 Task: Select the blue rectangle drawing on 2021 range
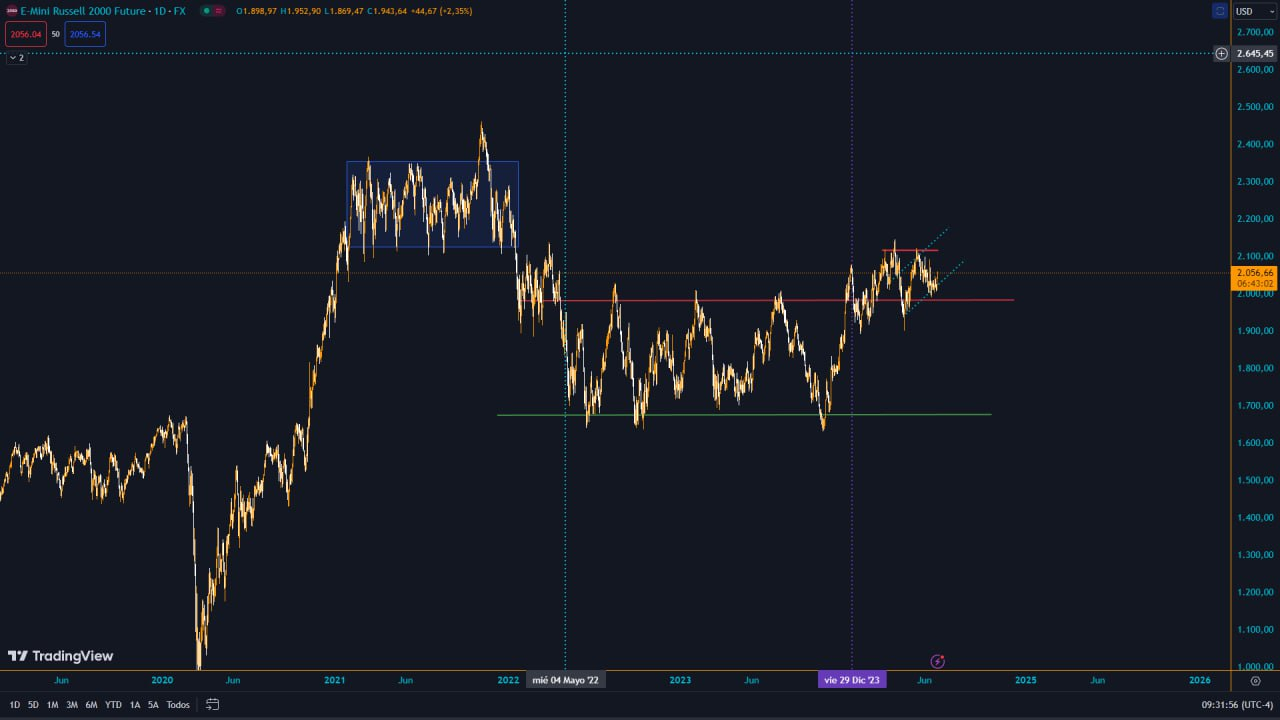[432, 204]
